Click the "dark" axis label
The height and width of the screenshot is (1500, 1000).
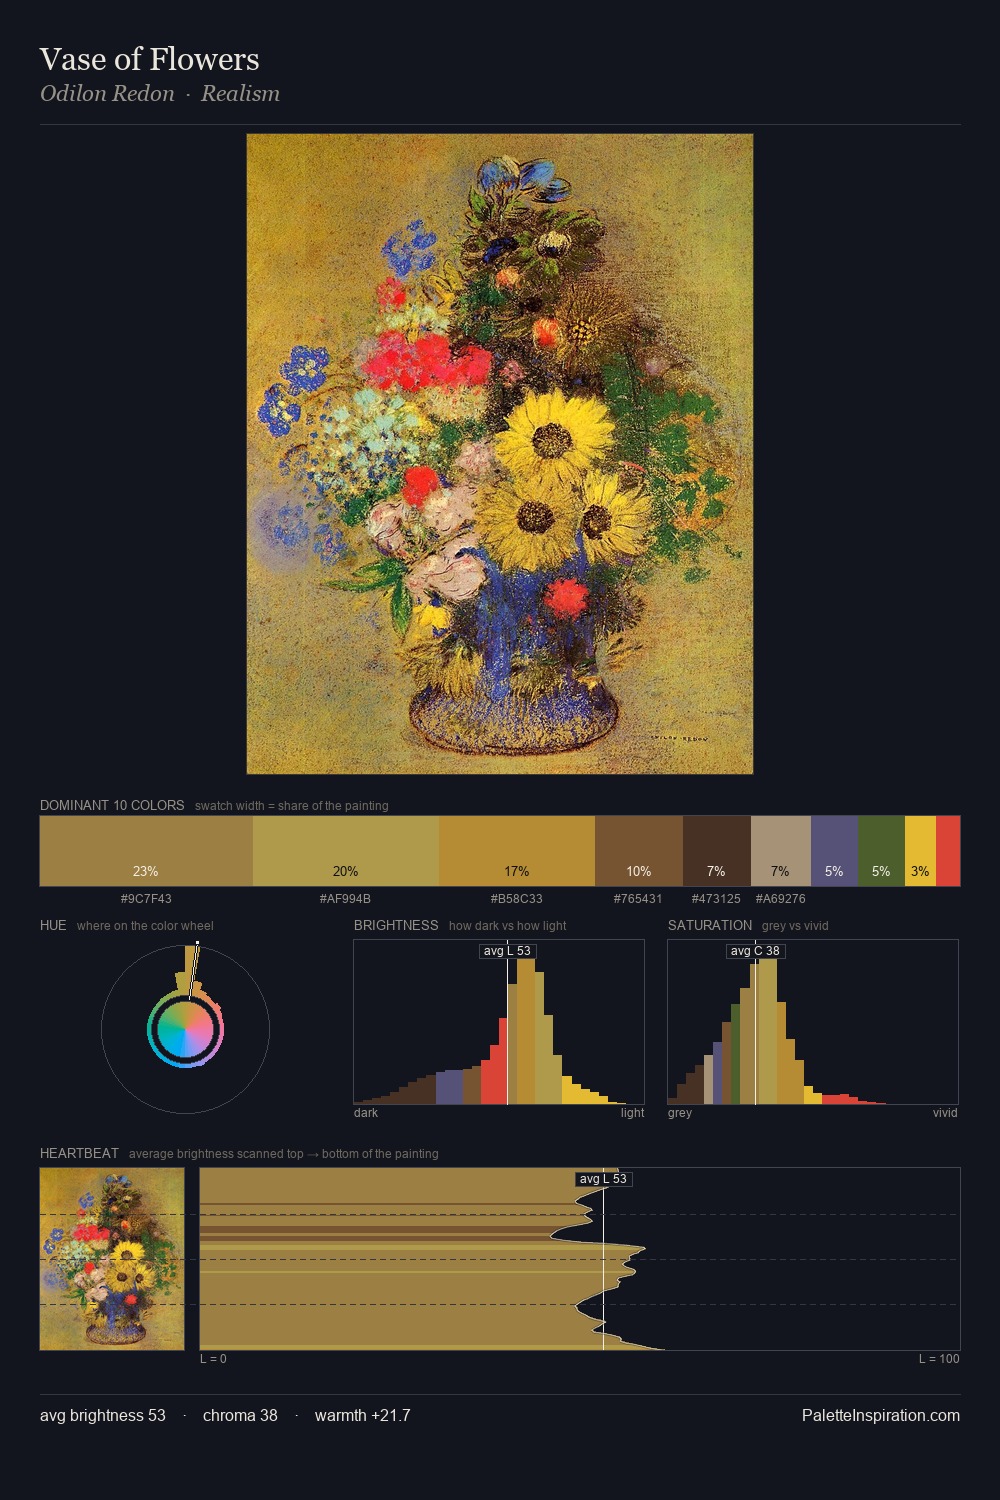[x=366, y=1113]
